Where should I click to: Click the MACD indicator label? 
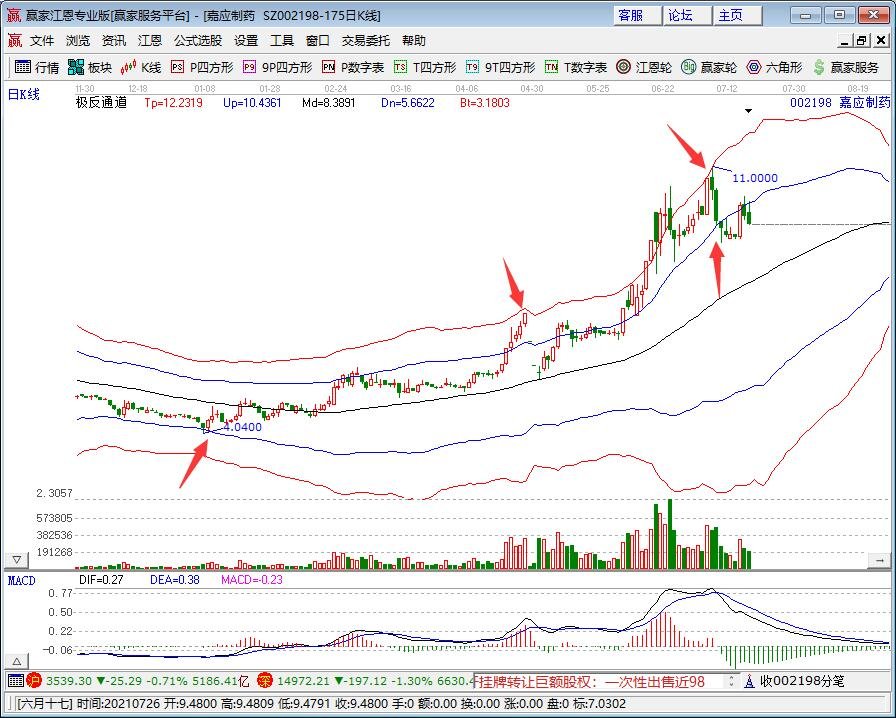point(22,581)
